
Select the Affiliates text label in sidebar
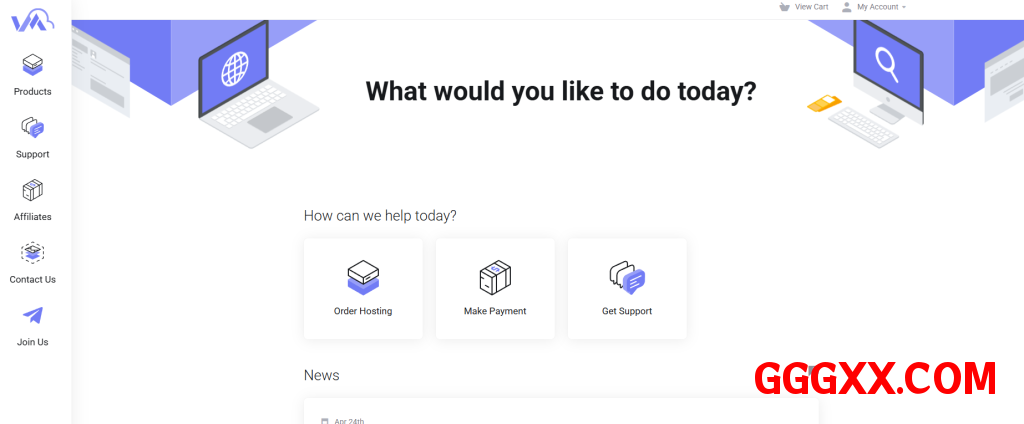tap(33, 217)
